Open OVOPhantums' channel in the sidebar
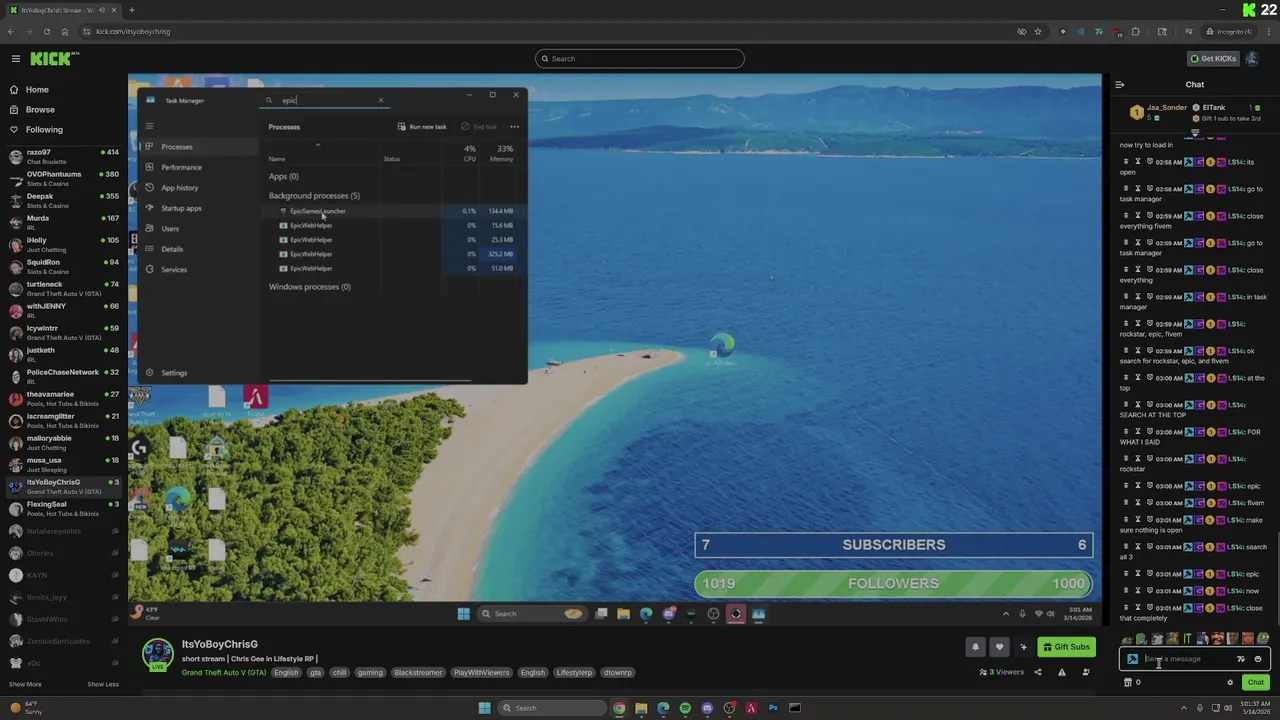The image size is (1280, 720). pos(62,178)
